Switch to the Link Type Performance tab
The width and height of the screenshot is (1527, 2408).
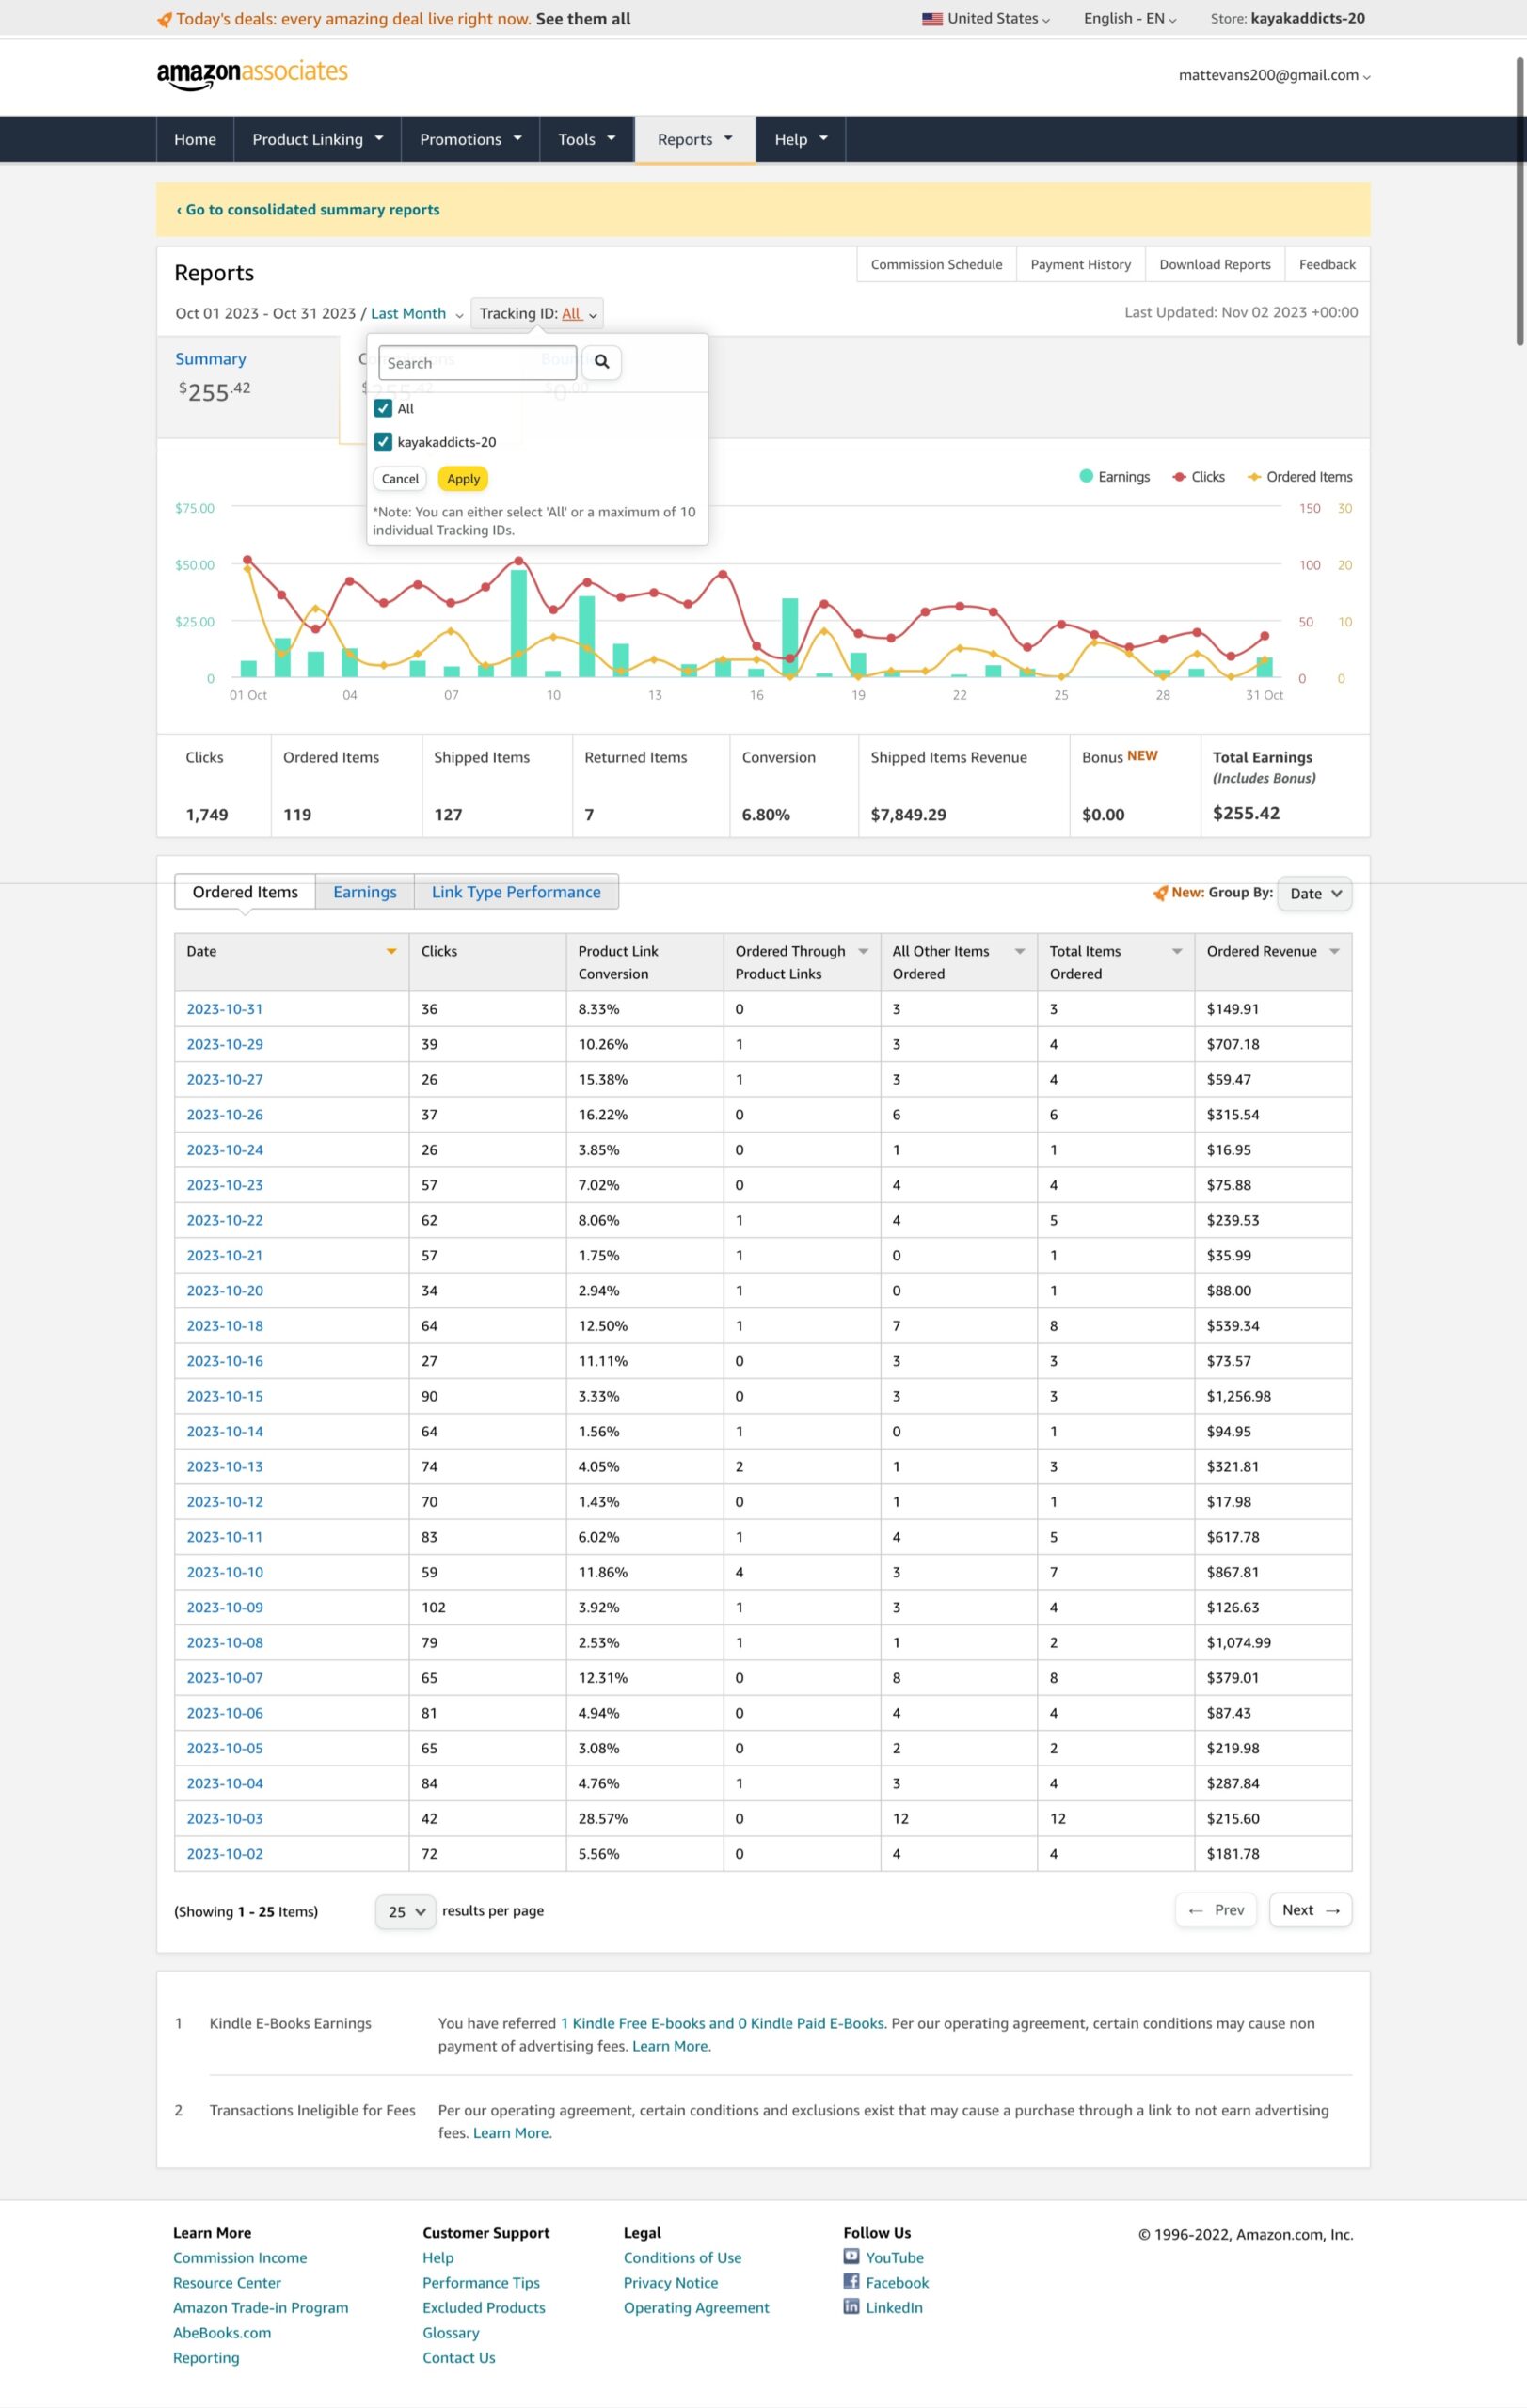click(x=516, y=892)
